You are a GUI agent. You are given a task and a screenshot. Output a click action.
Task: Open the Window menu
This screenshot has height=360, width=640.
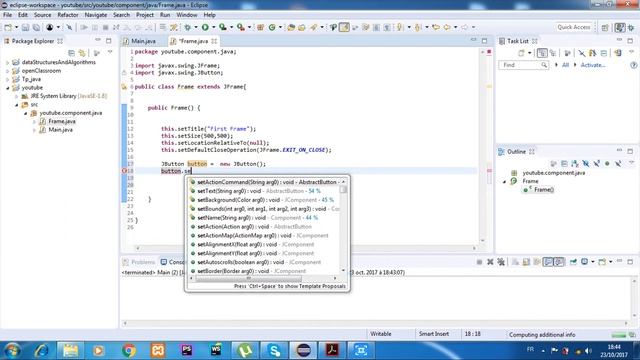[187, 15]
